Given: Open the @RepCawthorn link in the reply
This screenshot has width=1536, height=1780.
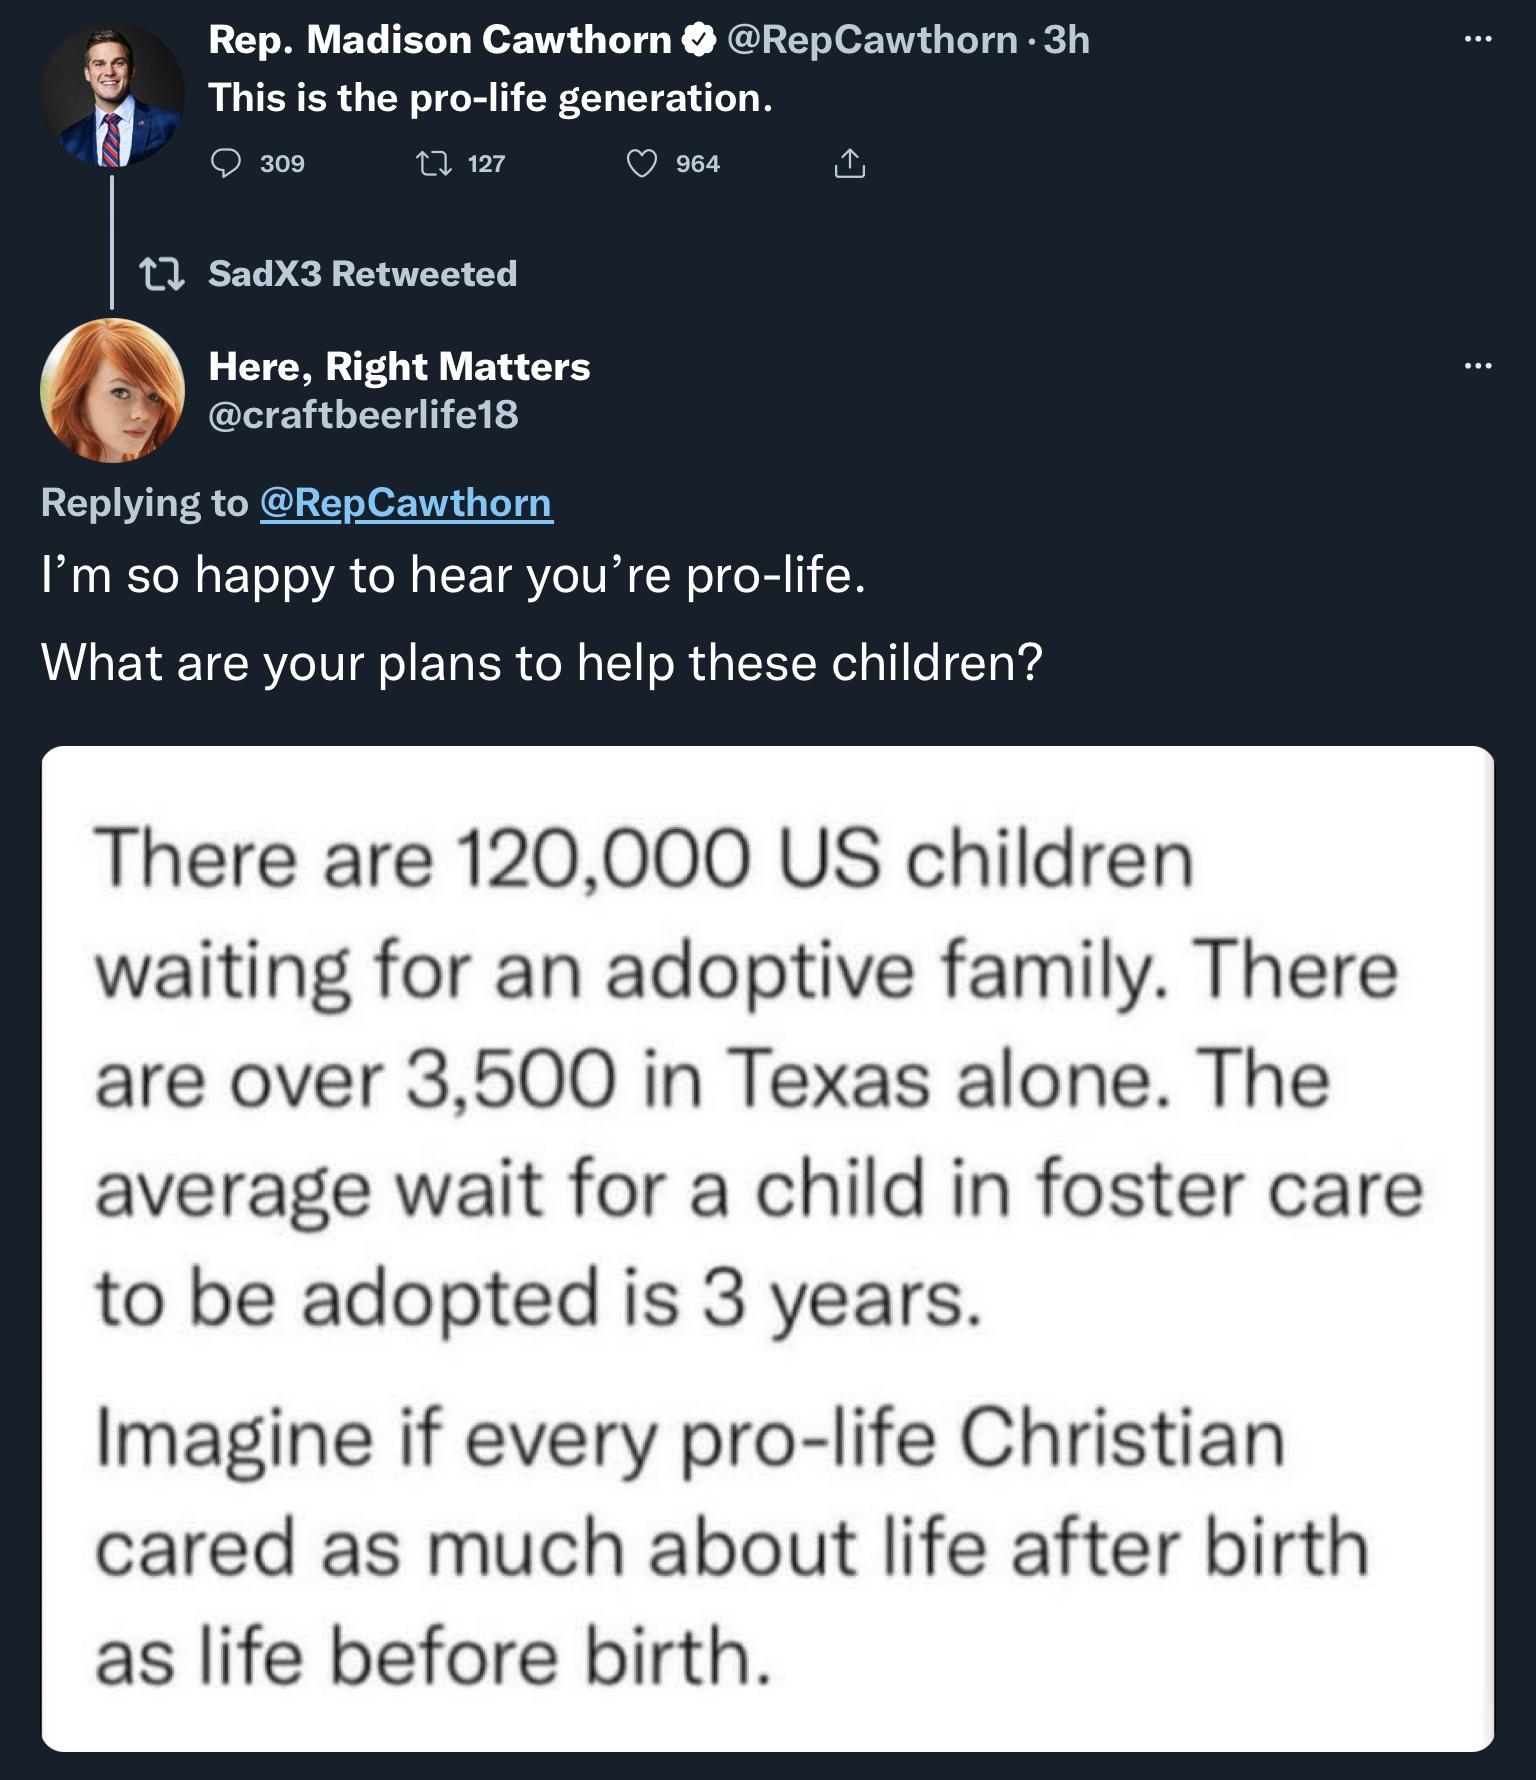Looking at the screenshot, I should [x=407, y=506].
